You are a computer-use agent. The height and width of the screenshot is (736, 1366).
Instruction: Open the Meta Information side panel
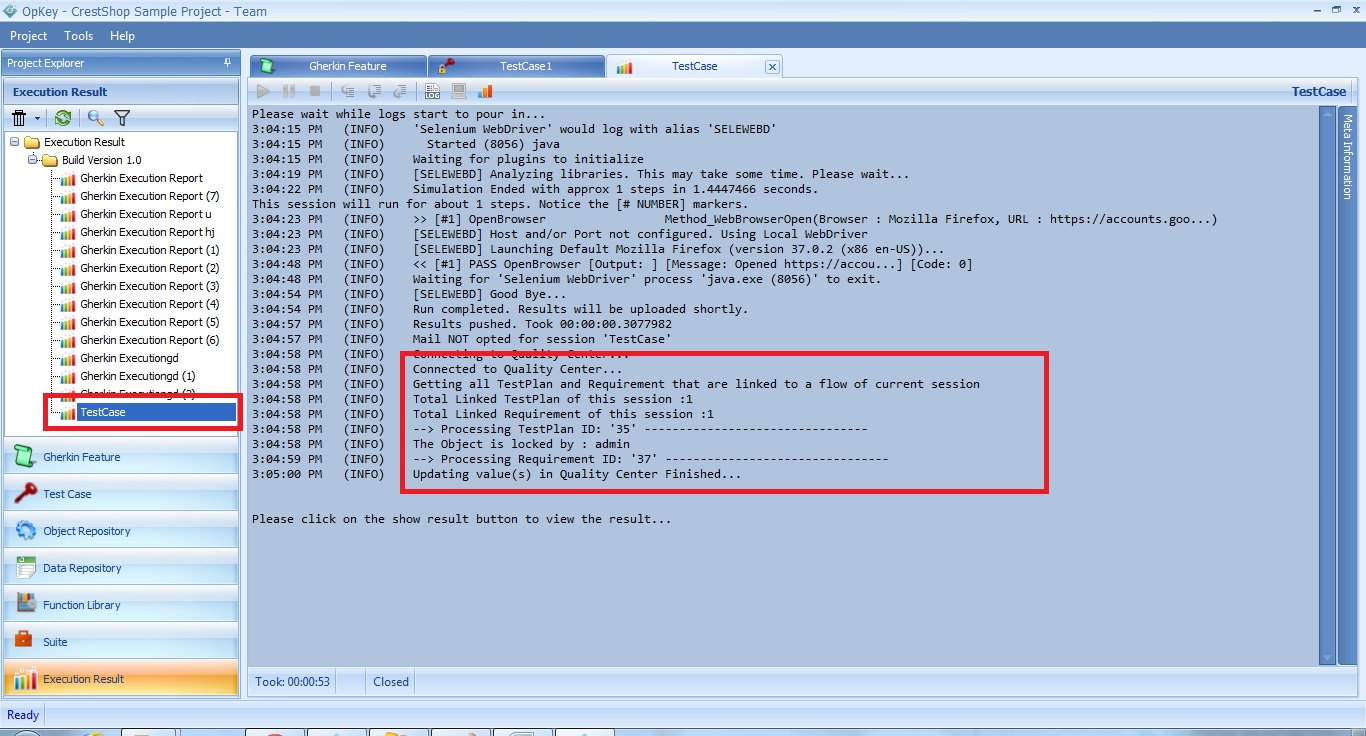point(1347,156)
